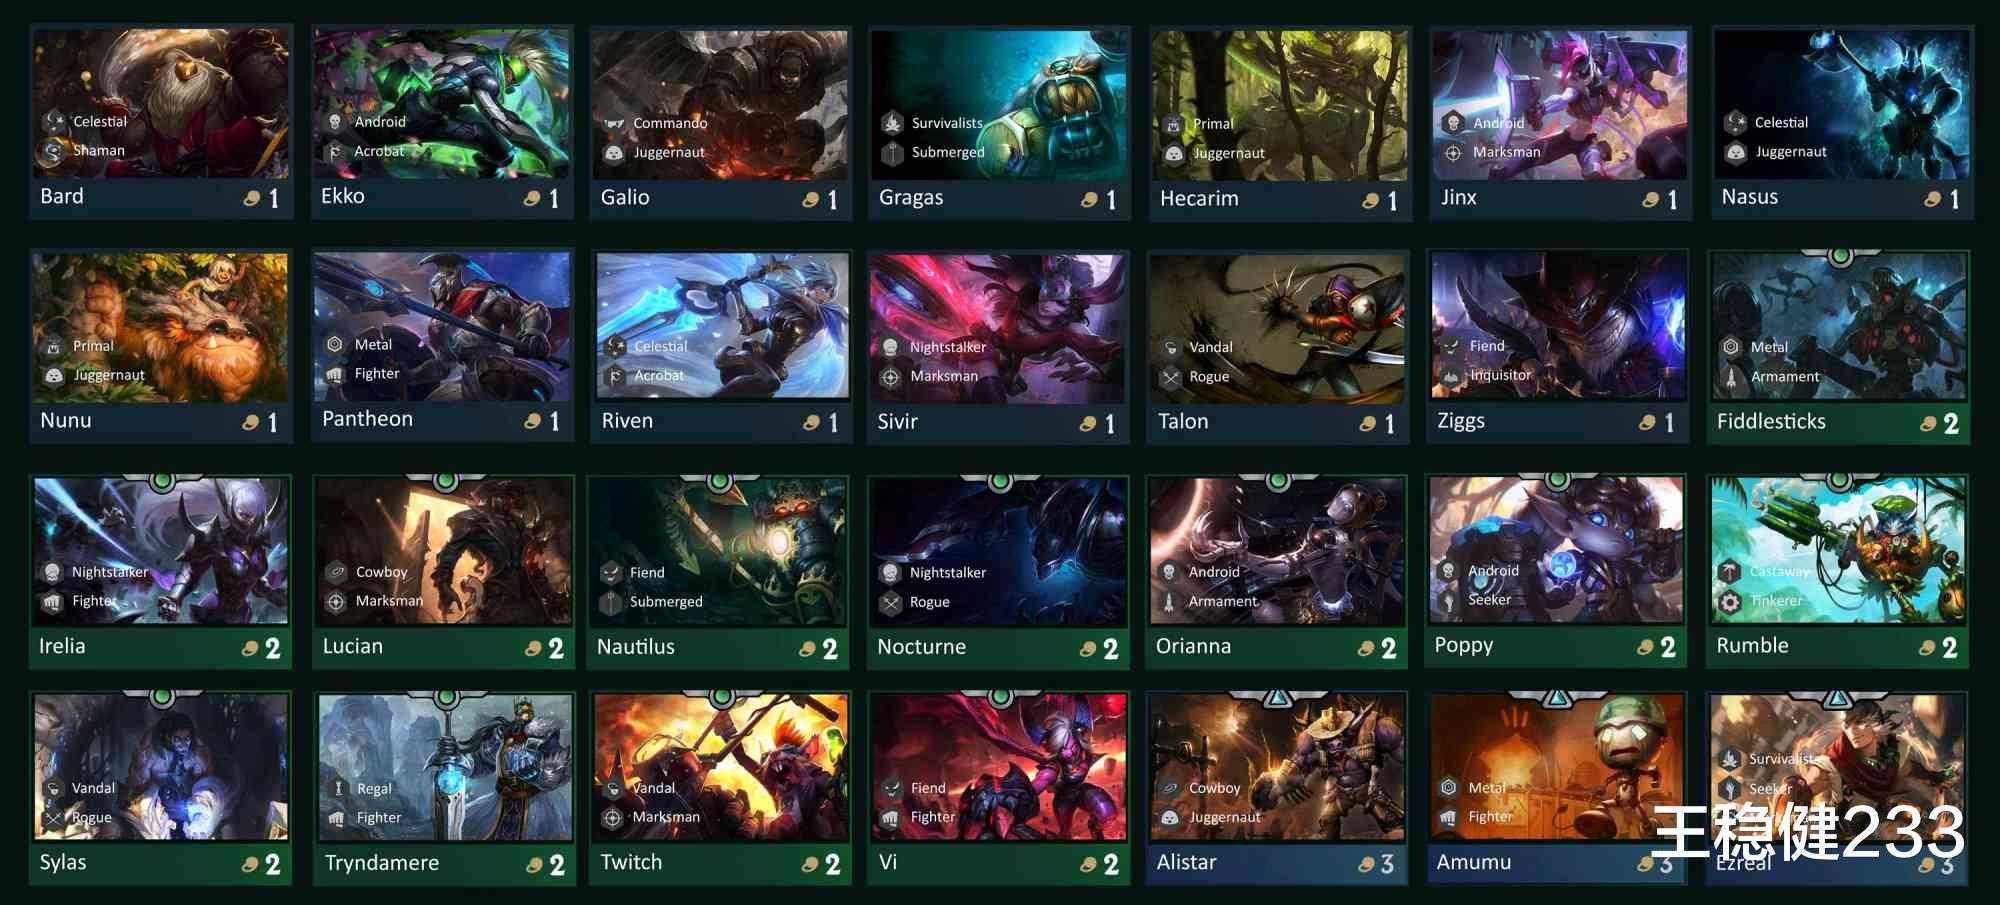Click the Tryndamere name label
The height and width of the screenshot is (905, 2000).
click(382, 863)
